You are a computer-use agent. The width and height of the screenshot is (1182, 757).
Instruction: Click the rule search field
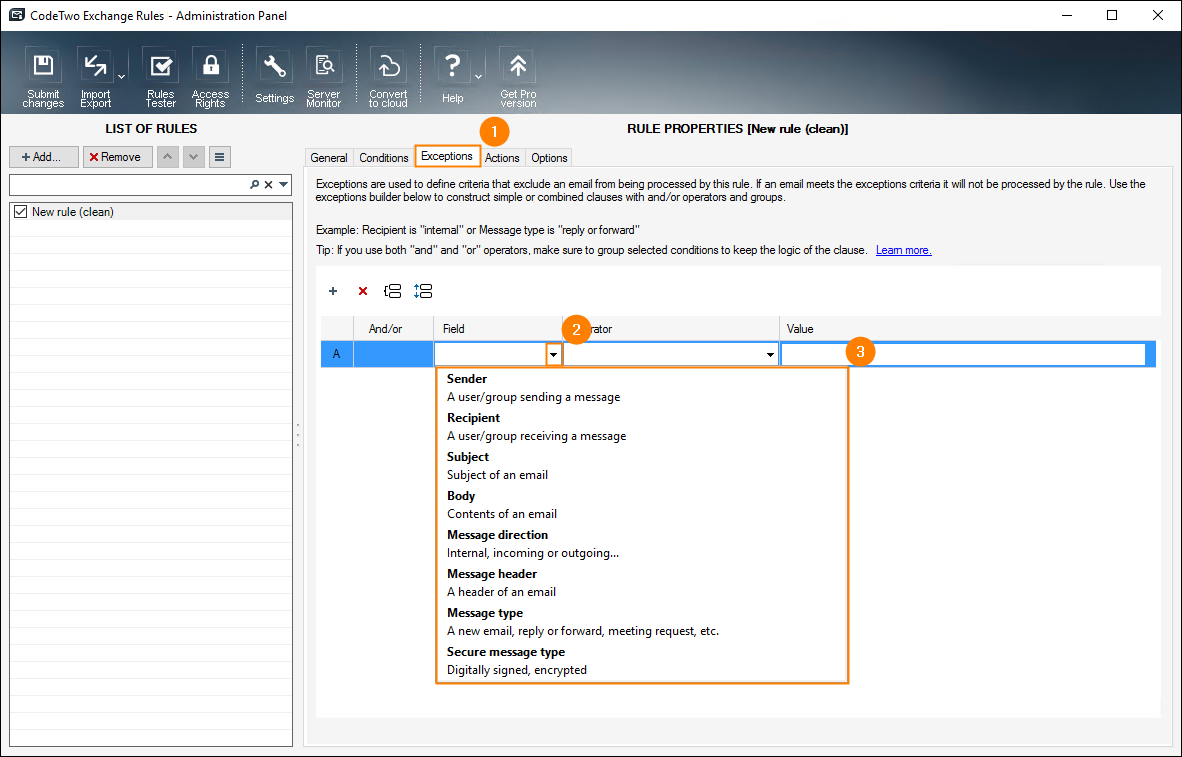pos(128,185)
